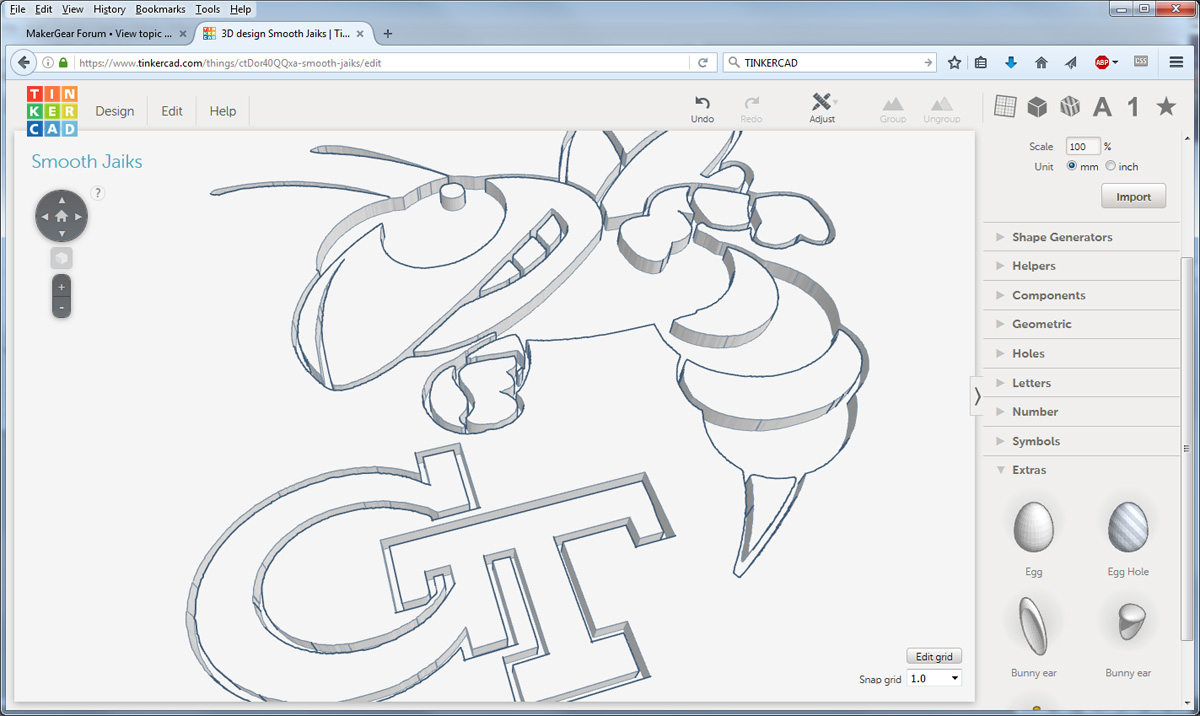This screenshot has height=716, width=1200.
Task: Open the Adjust tool
Action: (822, 103)
